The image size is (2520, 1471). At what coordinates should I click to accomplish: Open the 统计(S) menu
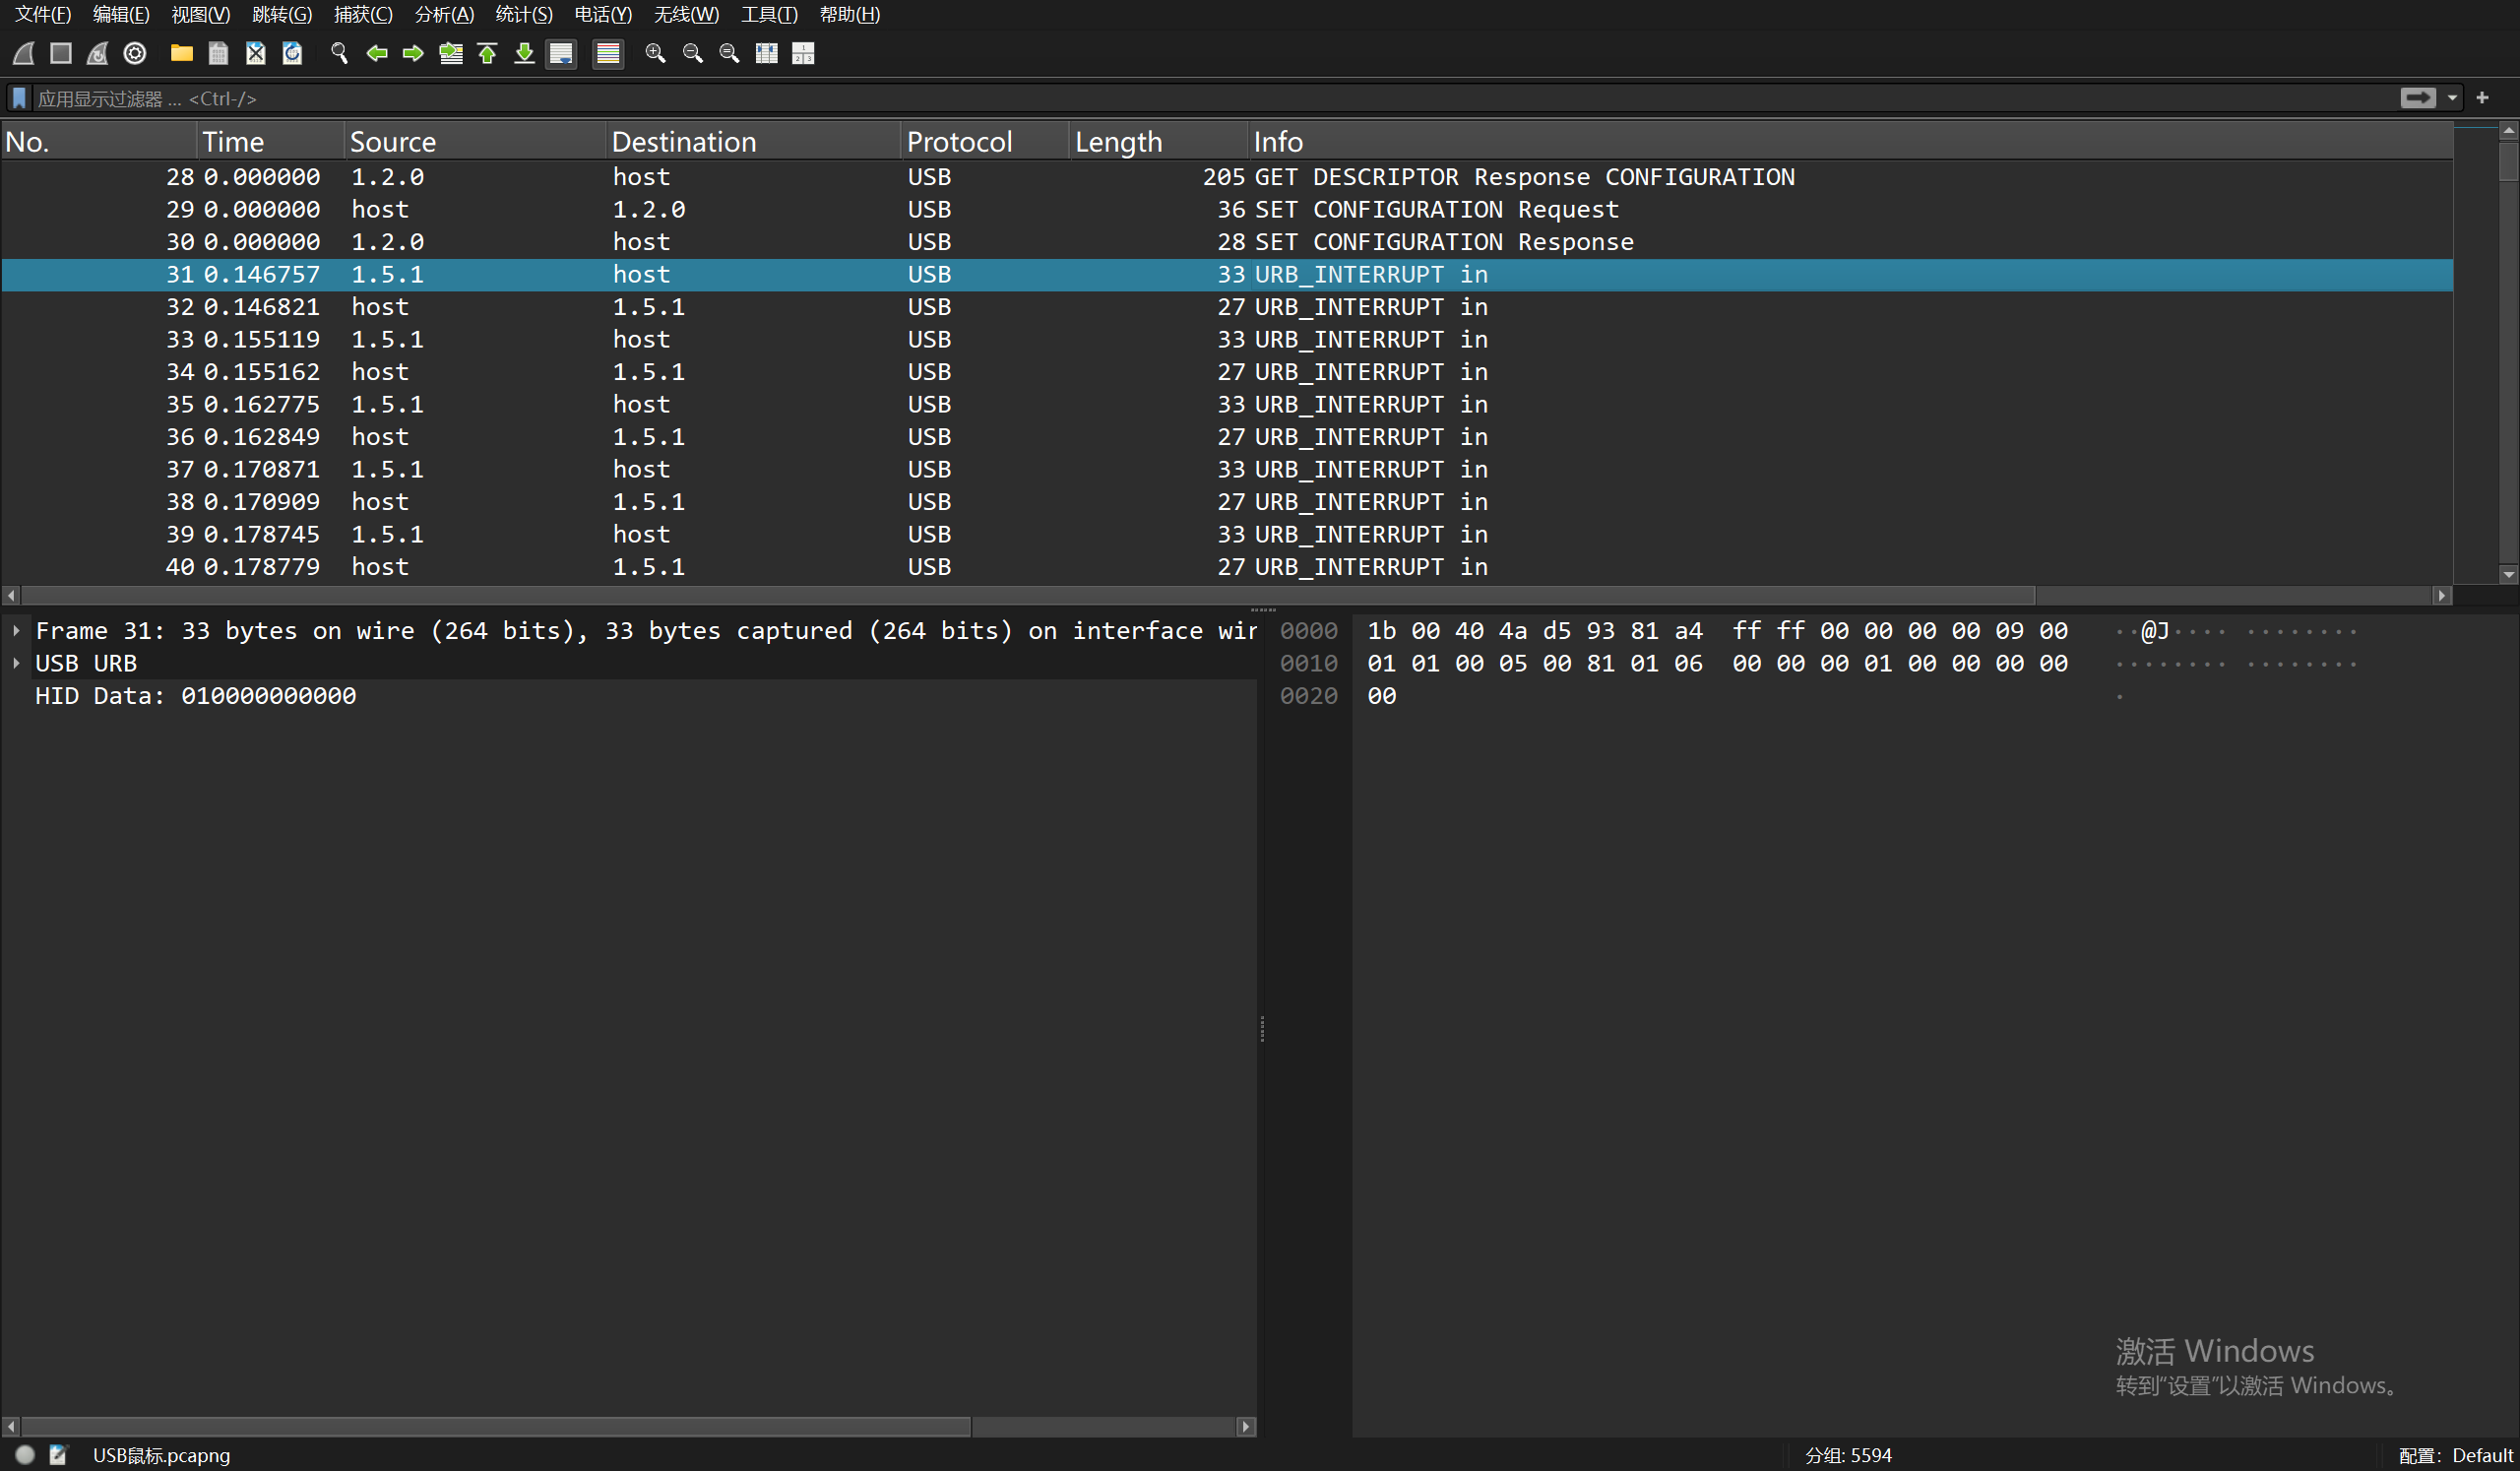(x=523, y=14)
